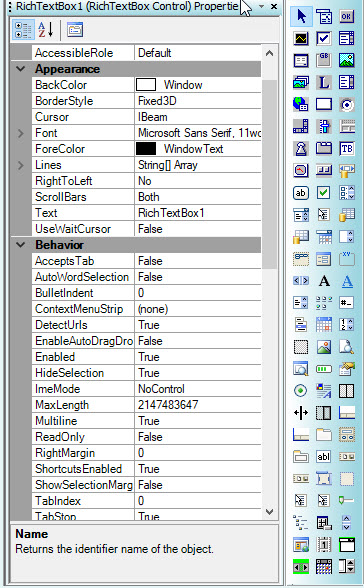Click the ImeMode value NoControl

[161, 389]
